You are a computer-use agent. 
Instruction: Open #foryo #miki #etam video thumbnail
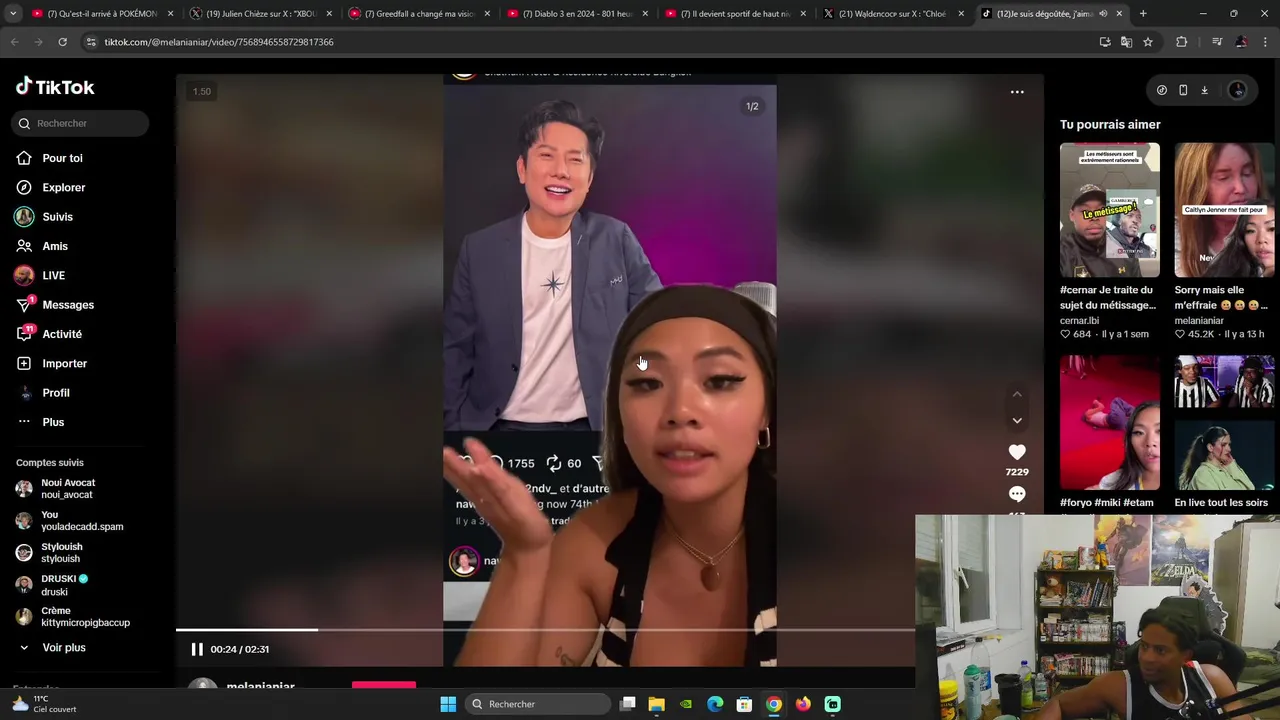1110,422
